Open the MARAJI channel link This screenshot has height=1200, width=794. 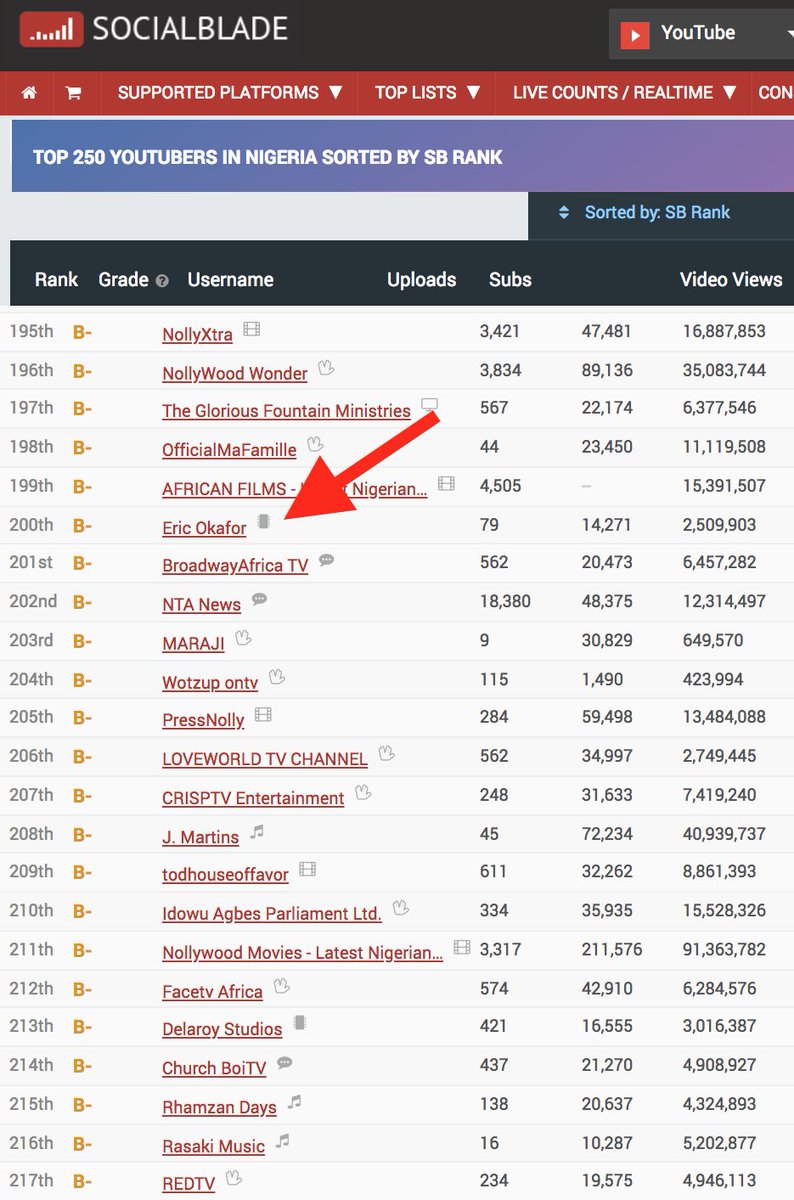click(193, 644)
